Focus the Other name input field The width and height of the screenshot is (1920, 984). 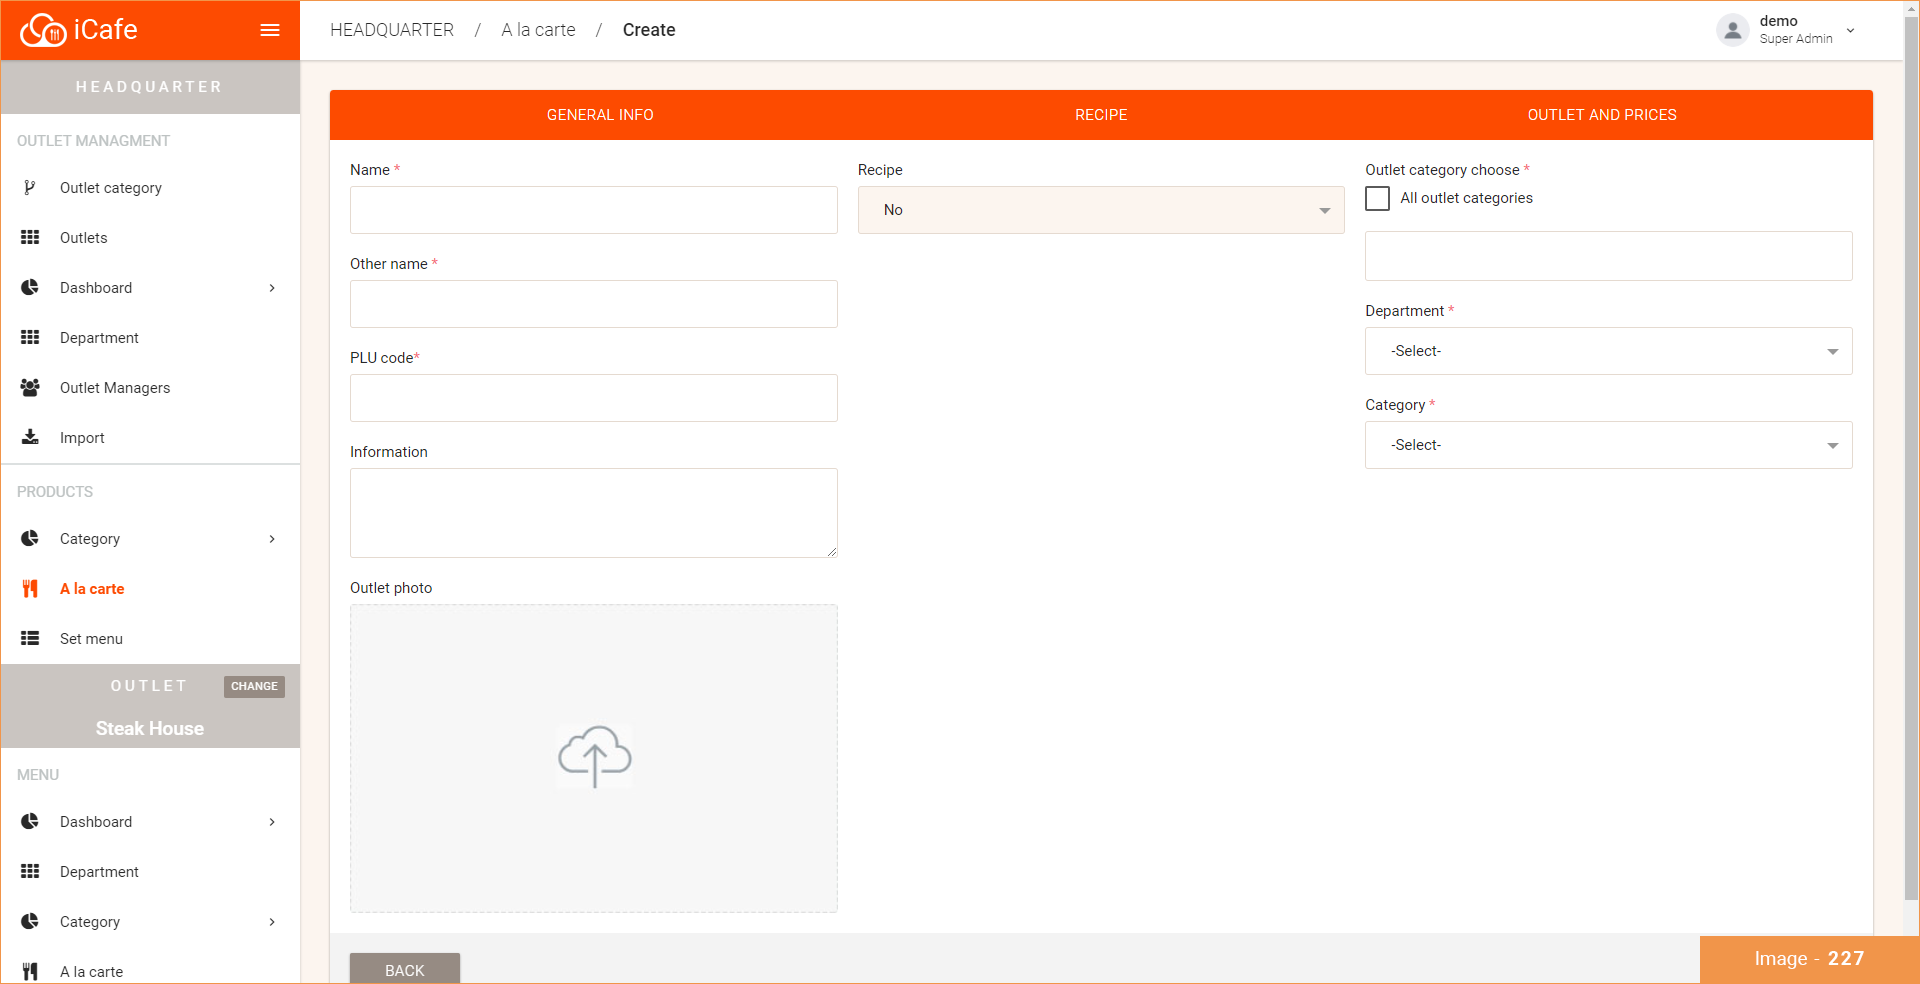point(594,304)
